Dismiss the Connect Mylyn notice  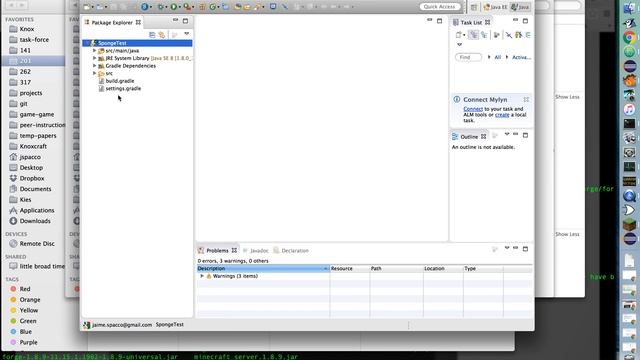[526, 99]
